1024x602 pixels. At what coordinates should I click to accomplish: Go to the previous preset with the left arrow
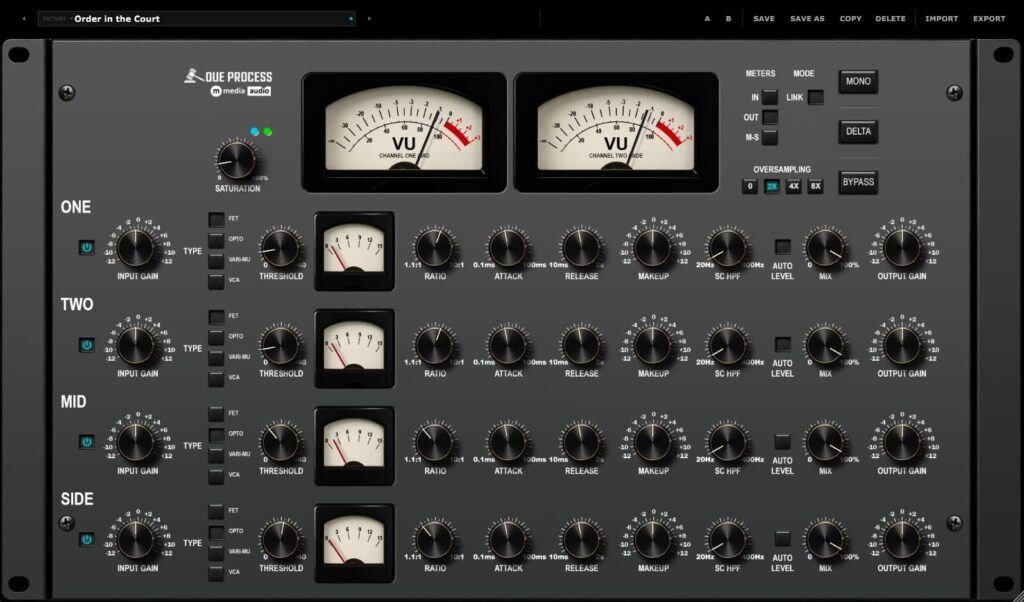[24, 19]
